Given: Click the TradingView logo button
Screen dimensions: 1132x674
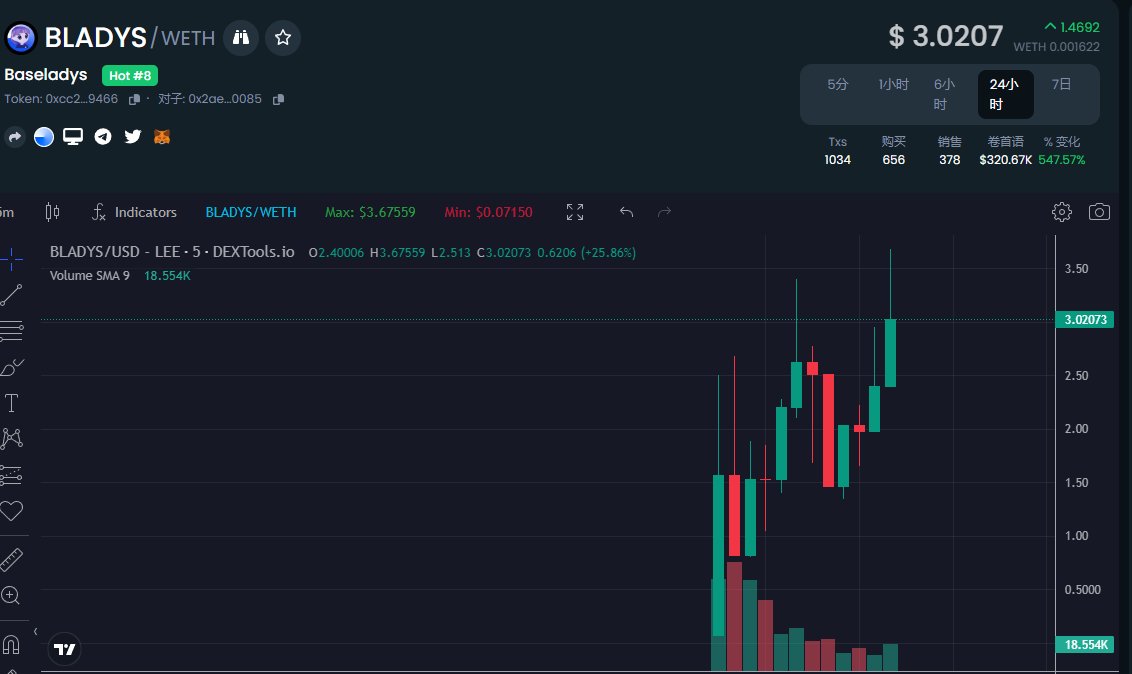Looking at the screenshot, I should click(64, 649).
